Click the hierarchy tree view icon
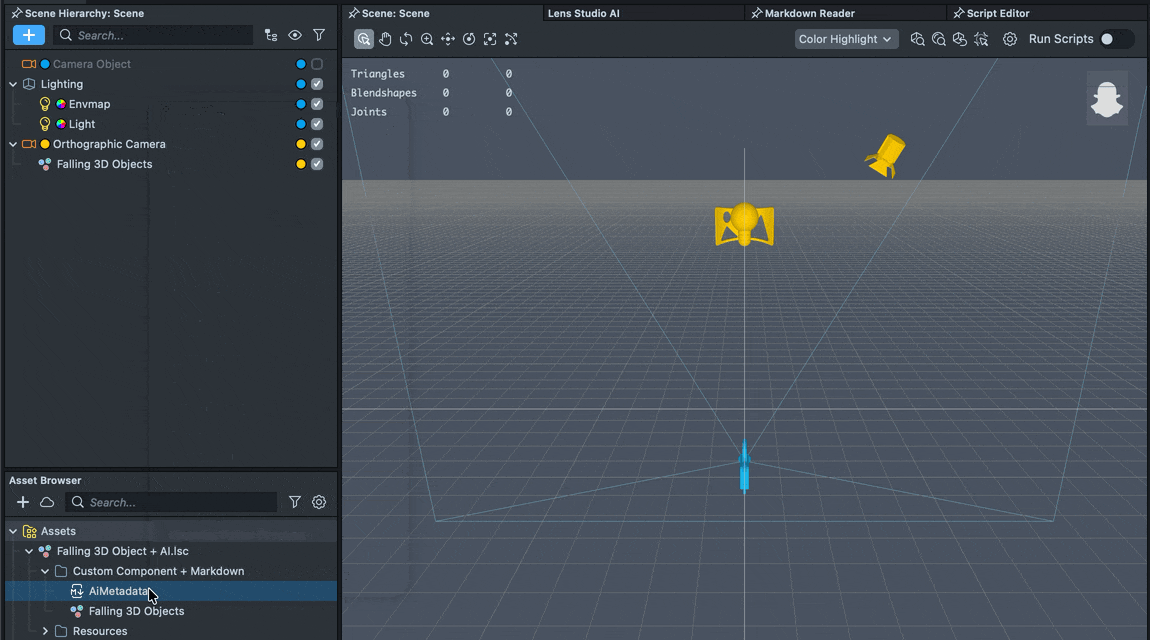This screenshot has width=1150, height=640. click(271, 35)
